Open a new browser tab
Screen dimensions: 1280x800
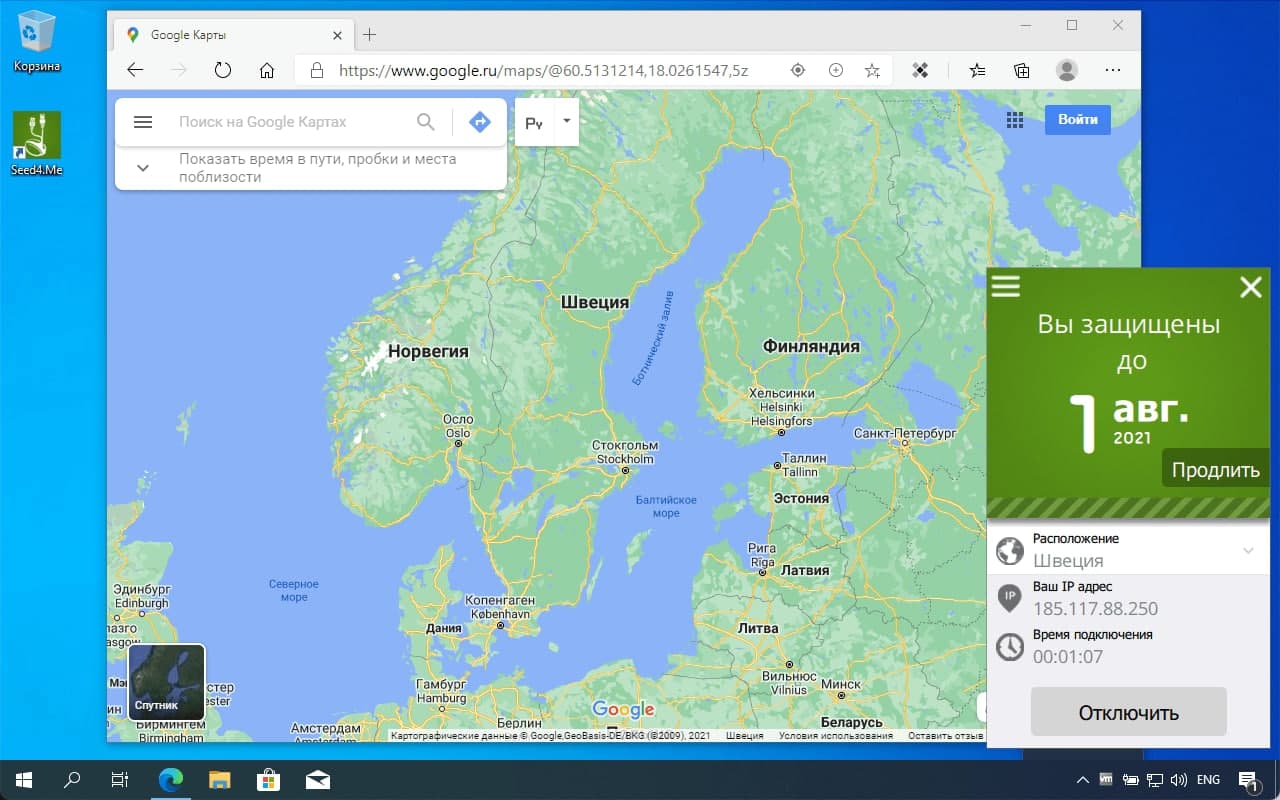(x=369, y=34)
